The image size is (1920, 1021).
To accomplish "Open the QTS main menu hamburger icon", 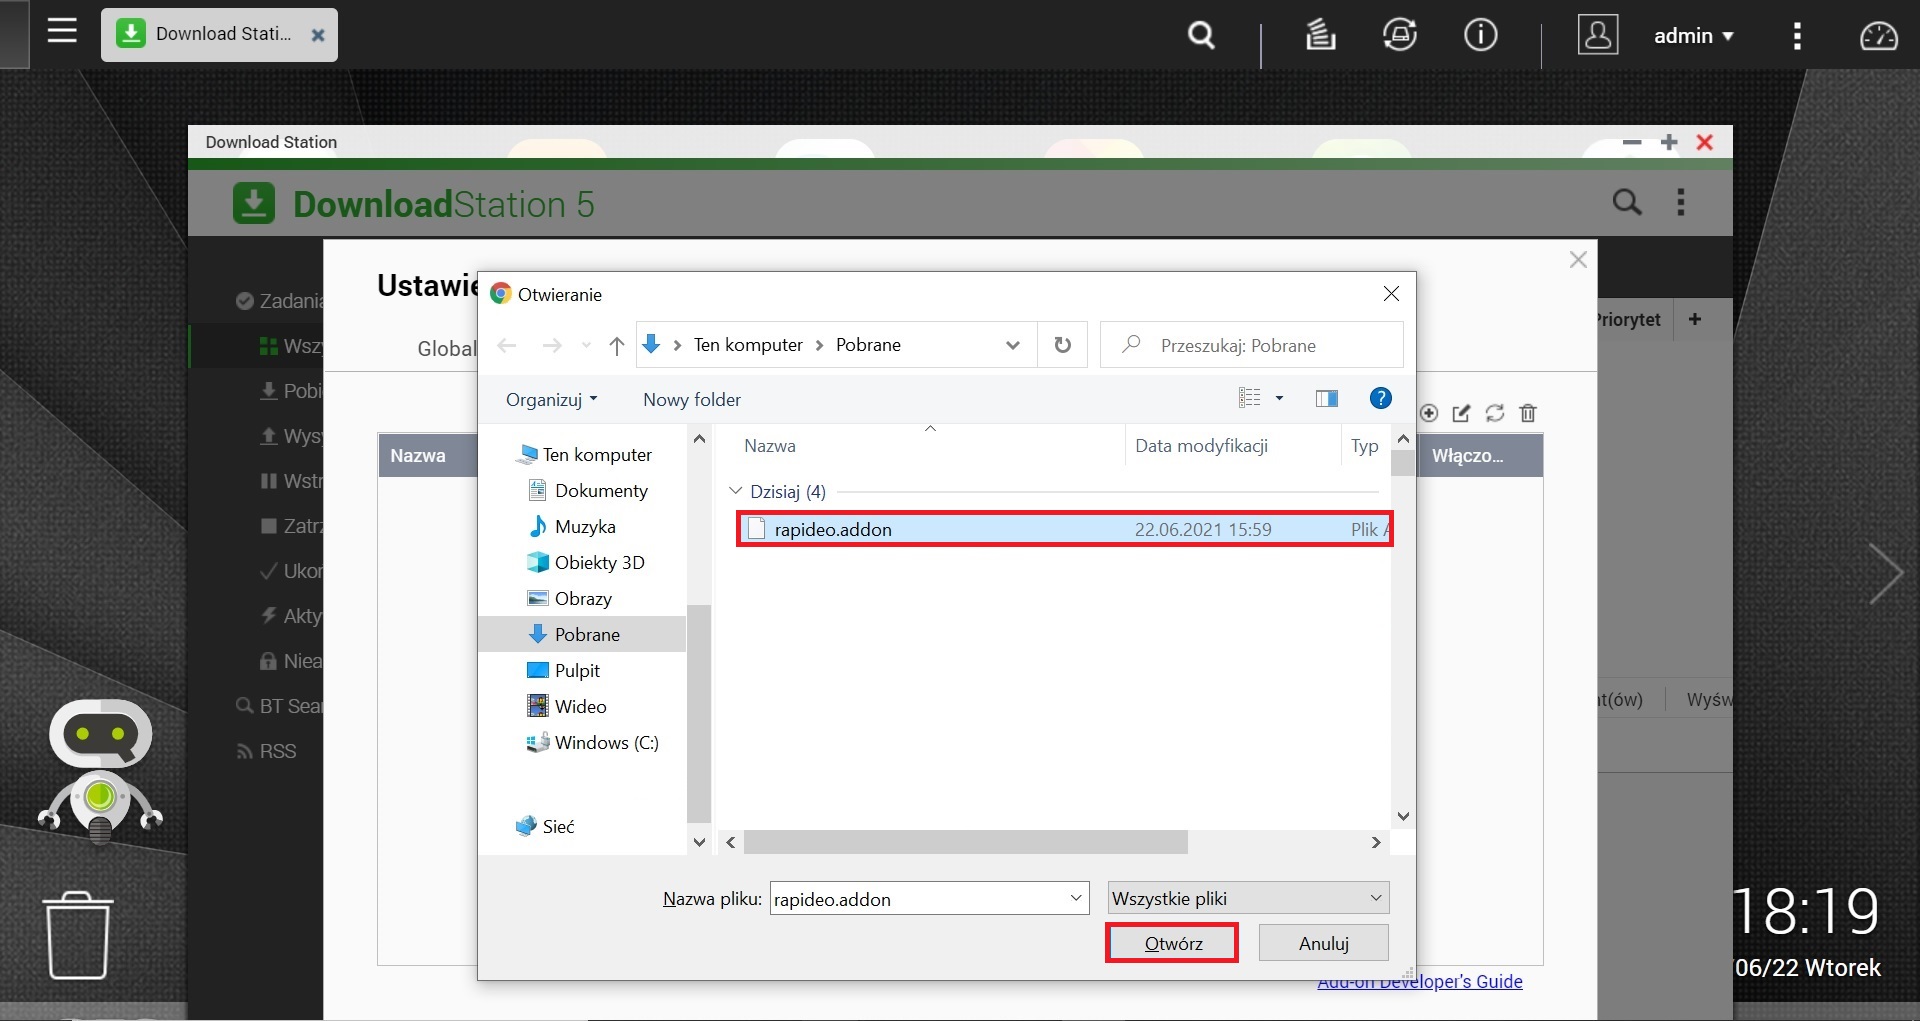I will click(x=62, y=31).
